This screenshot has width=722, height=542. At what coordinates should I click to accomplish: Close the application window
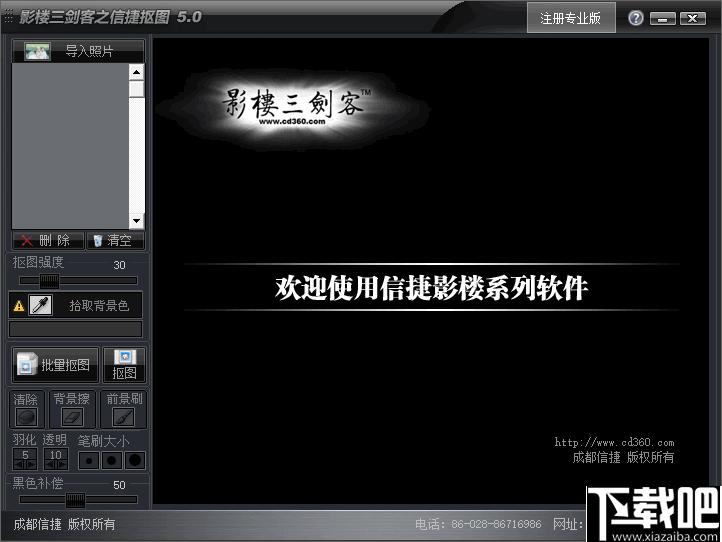point(693,19)
